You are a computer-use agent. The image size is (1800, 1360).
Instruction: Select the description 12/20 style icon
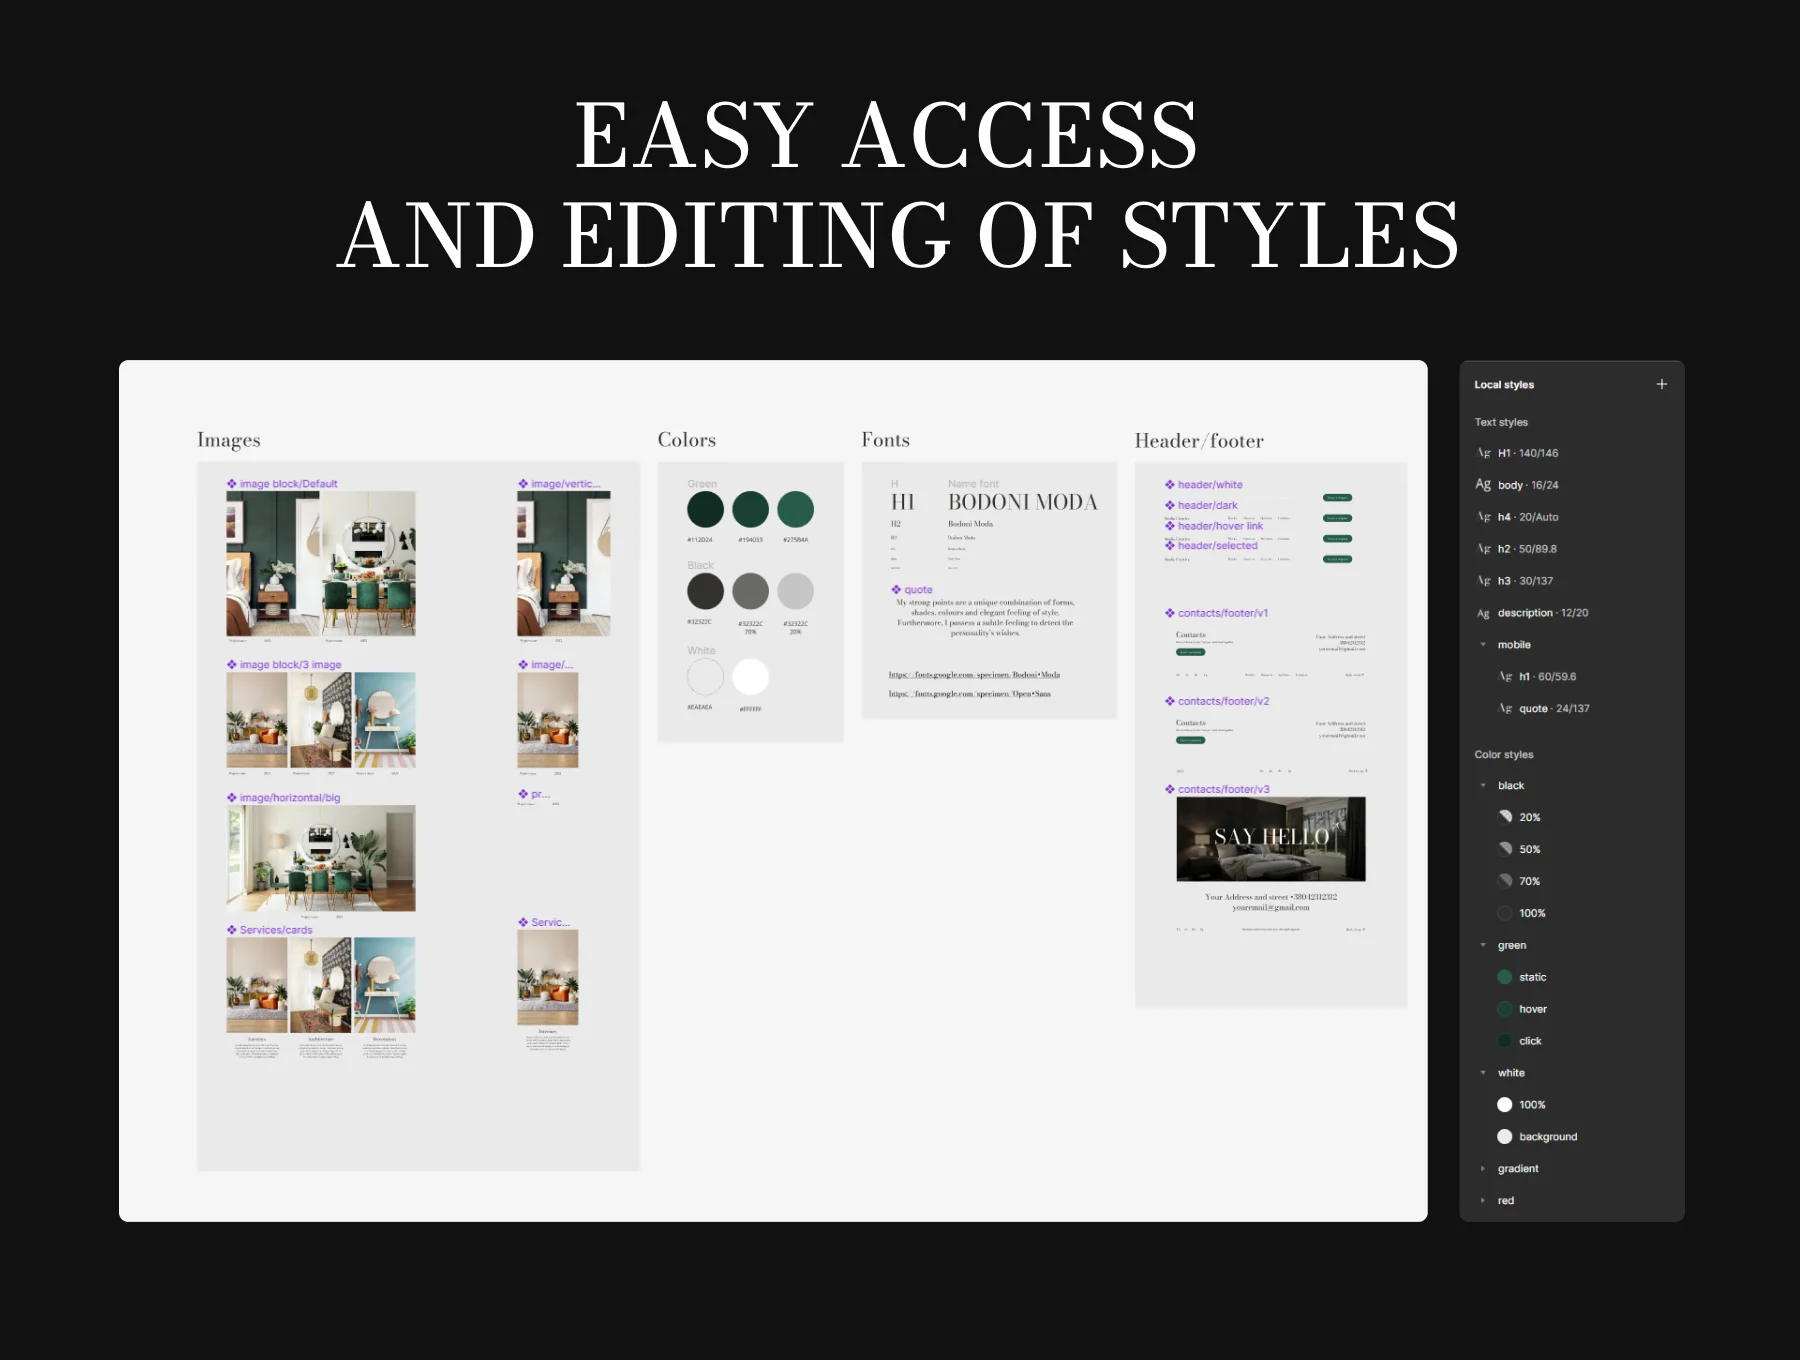click(x=1483, y=613)
